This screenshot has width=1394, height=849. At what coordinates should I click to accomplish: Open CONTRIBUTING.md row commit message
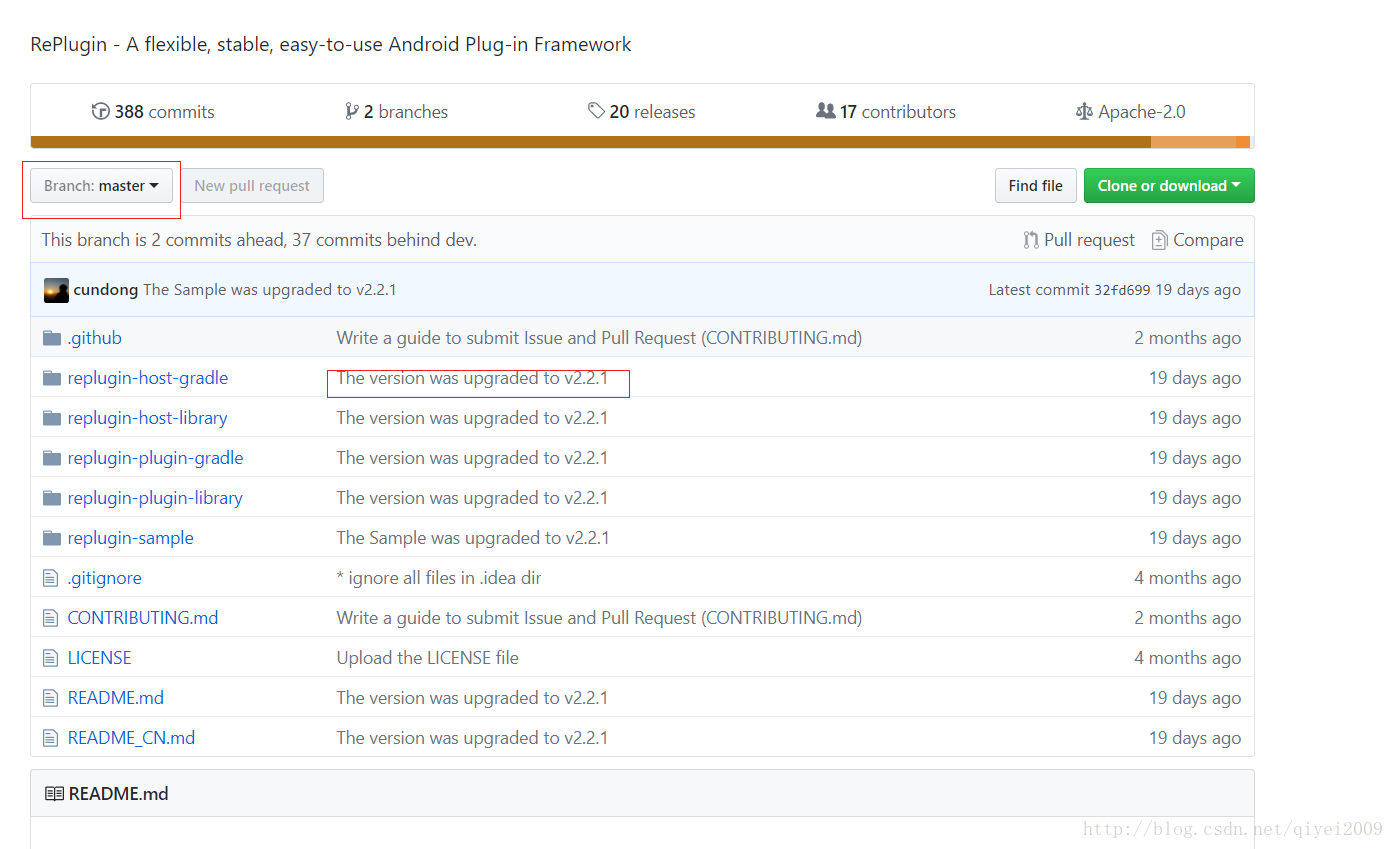599,618
